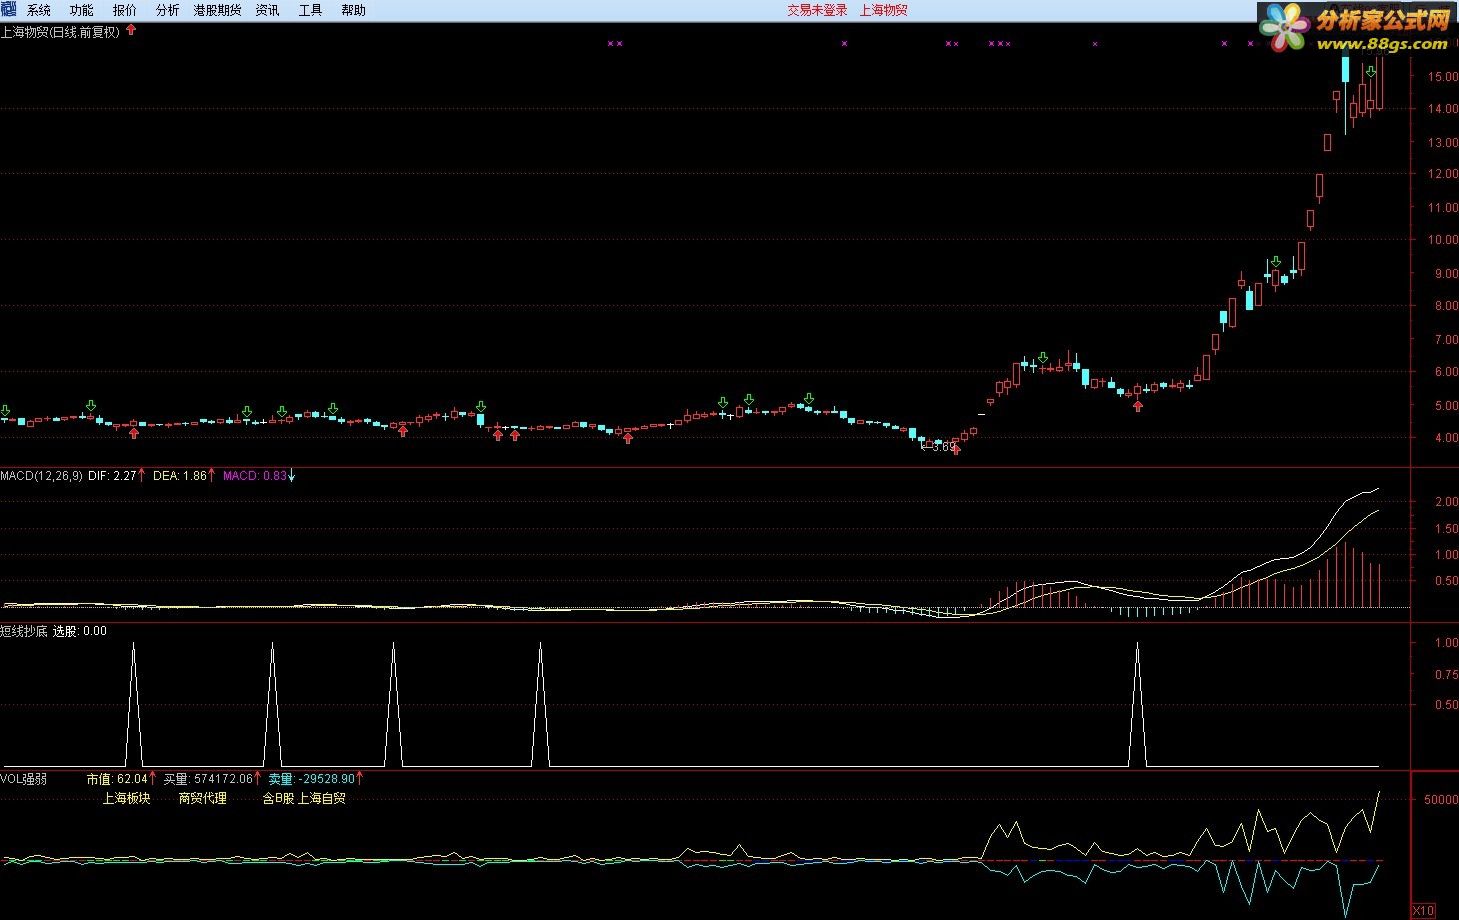1459x920 pixels.
Task: Open the 资讯 menu
Action: [x=267, y=10]
